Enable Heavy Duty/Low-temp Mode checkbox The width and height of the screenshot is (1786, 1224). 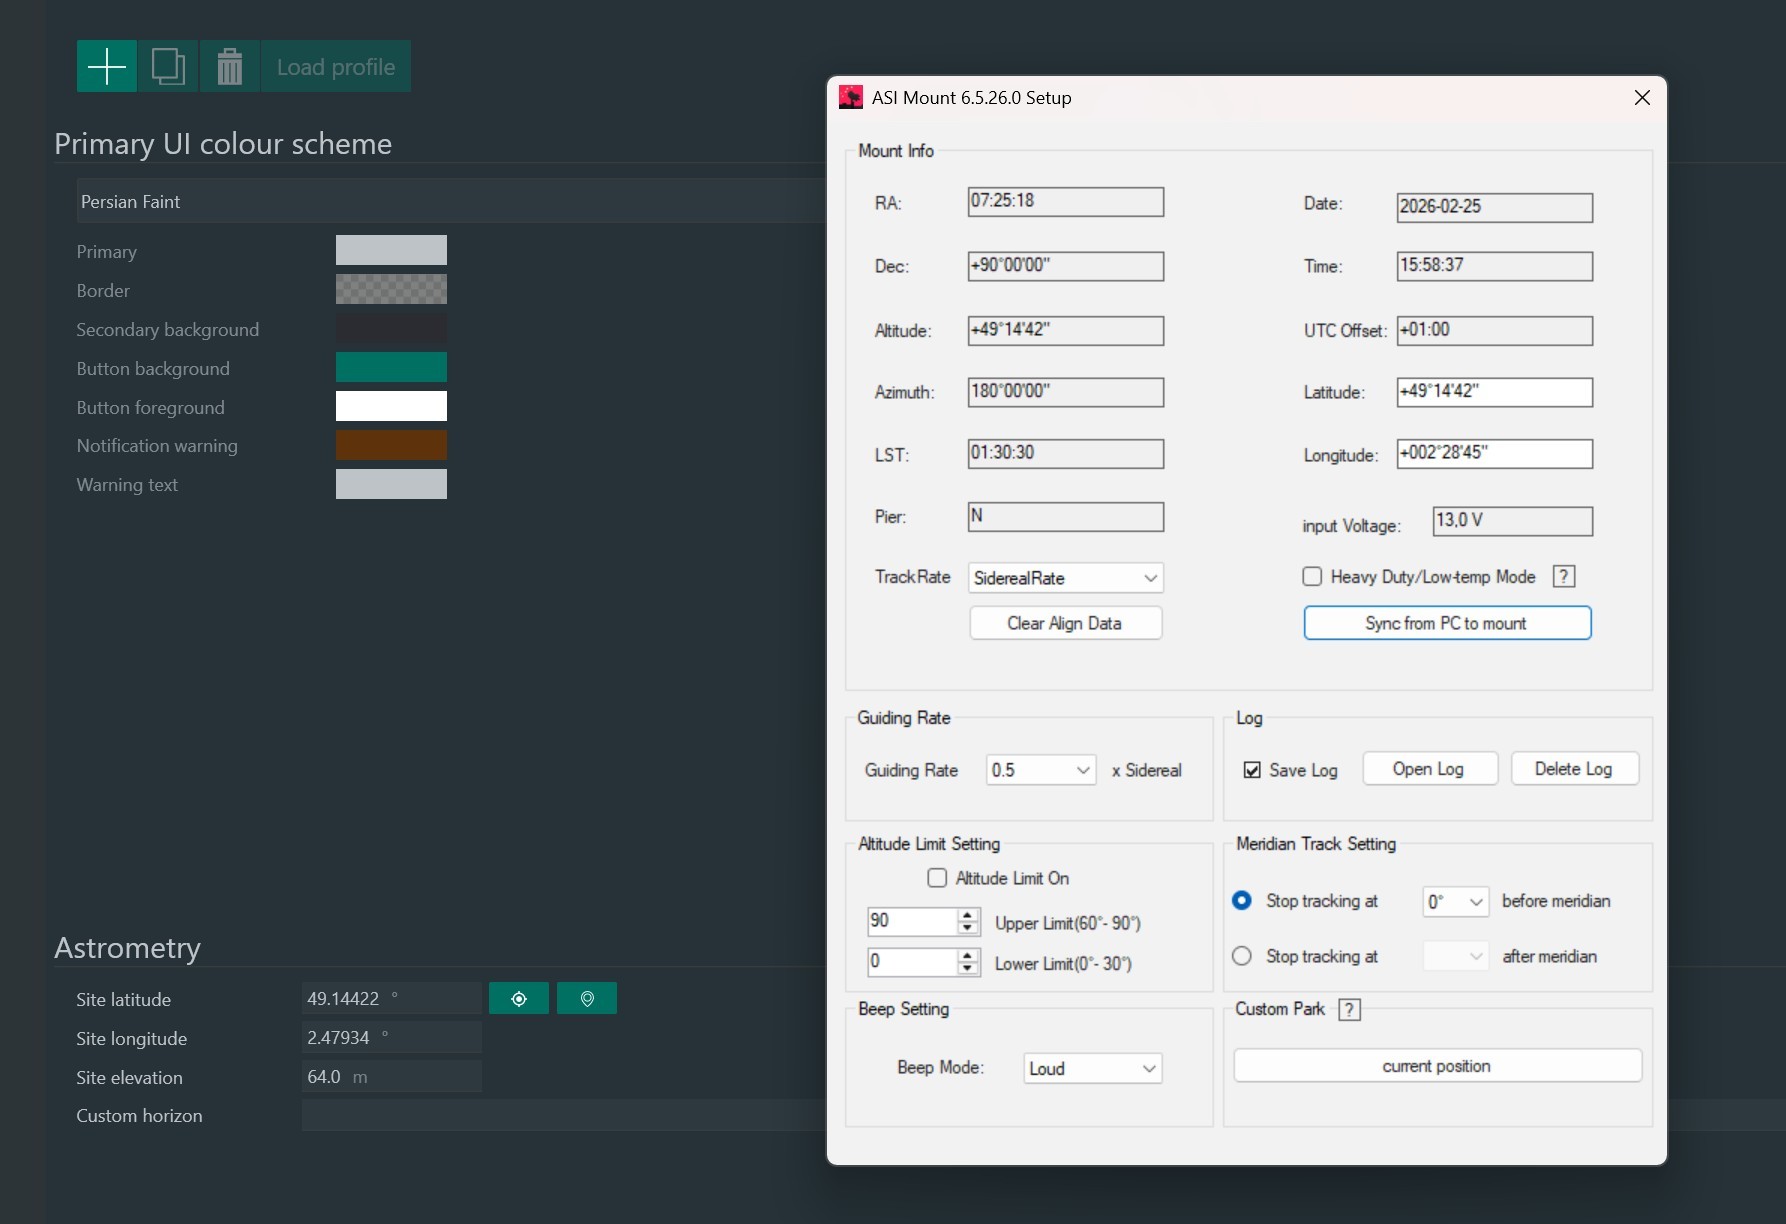1313,576
